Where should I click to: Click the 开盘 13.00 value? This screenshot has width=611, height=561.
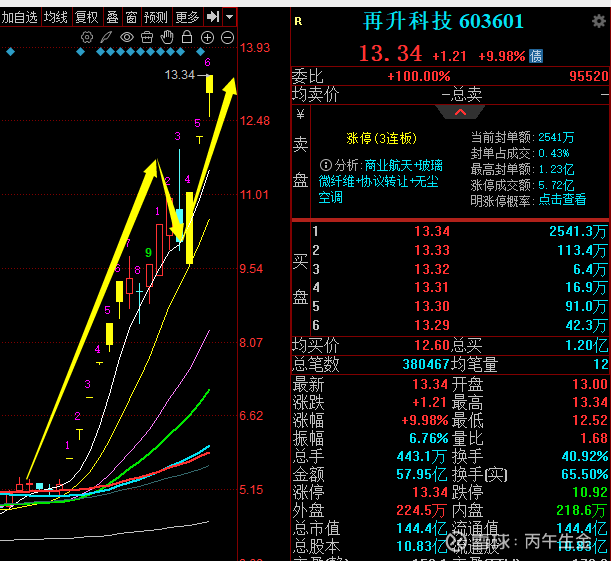[x=590, y=384]
